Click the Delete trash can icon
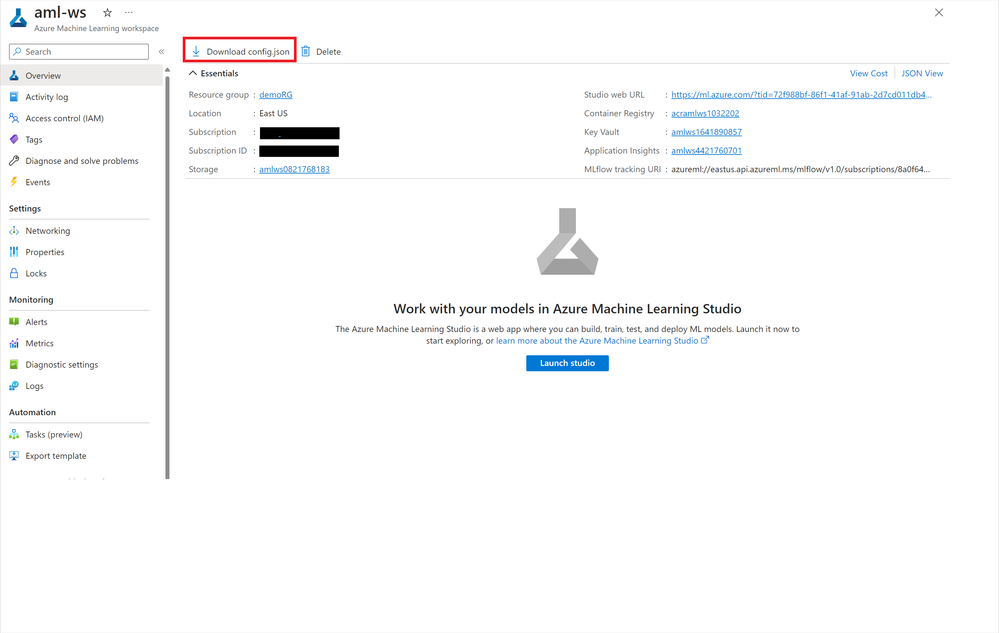 (306, 52)
